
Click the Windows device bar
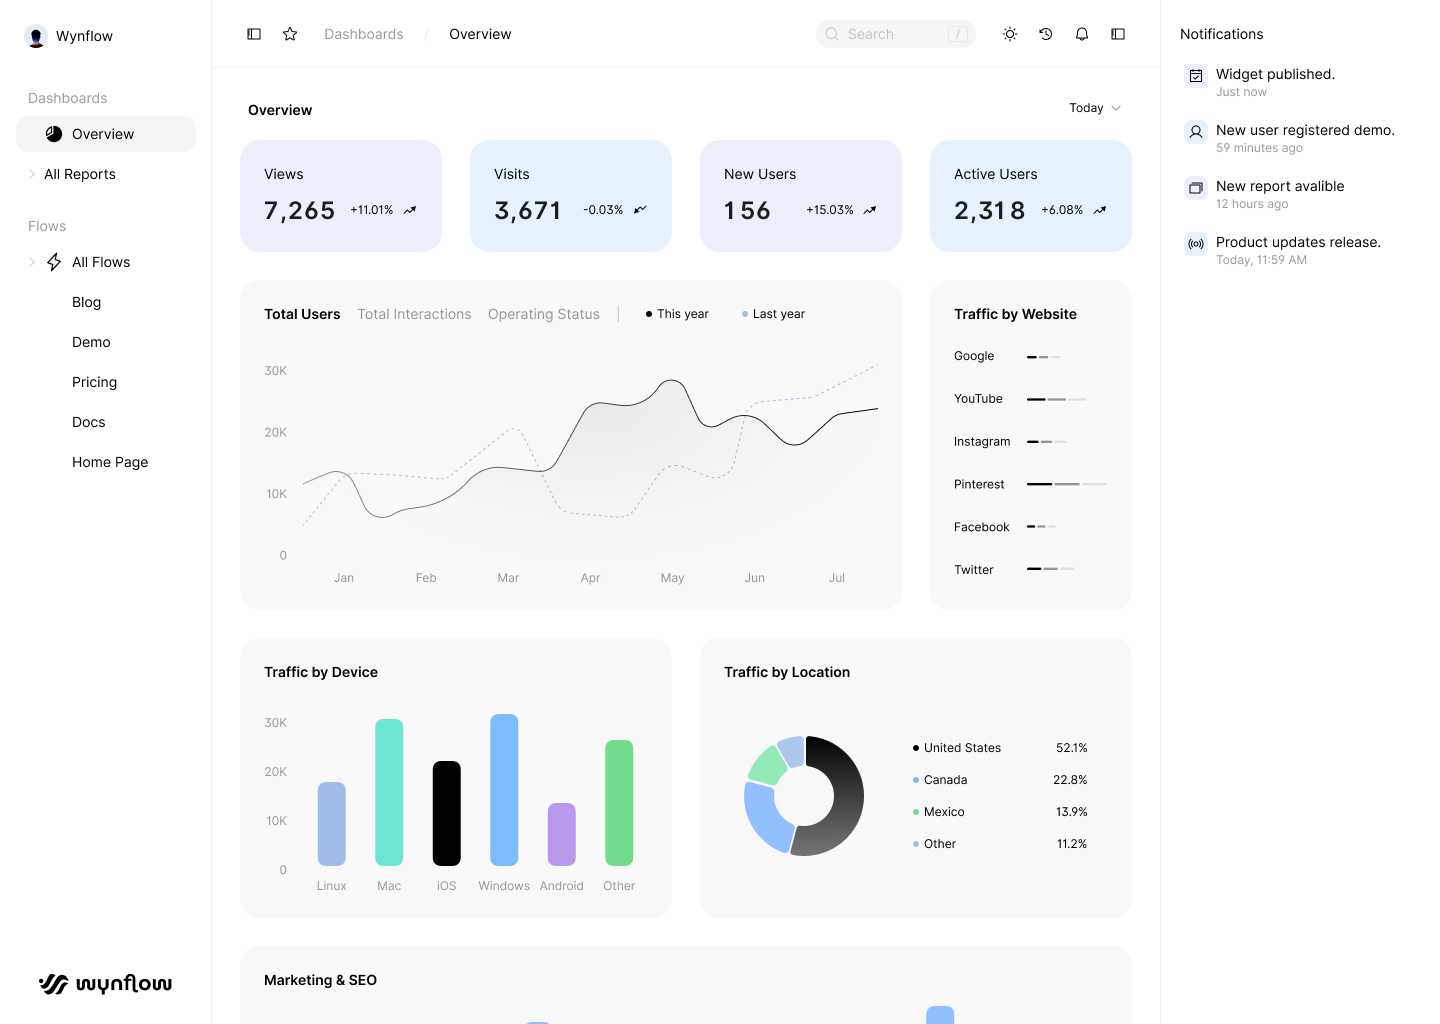tap(504, 790)
